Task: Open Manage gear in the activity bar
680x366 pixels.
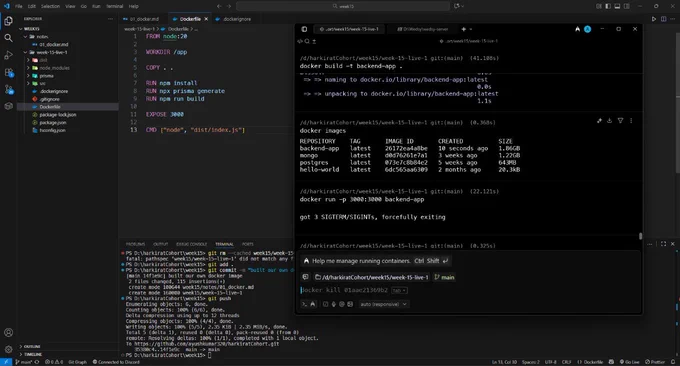Action: coord(8,350)
